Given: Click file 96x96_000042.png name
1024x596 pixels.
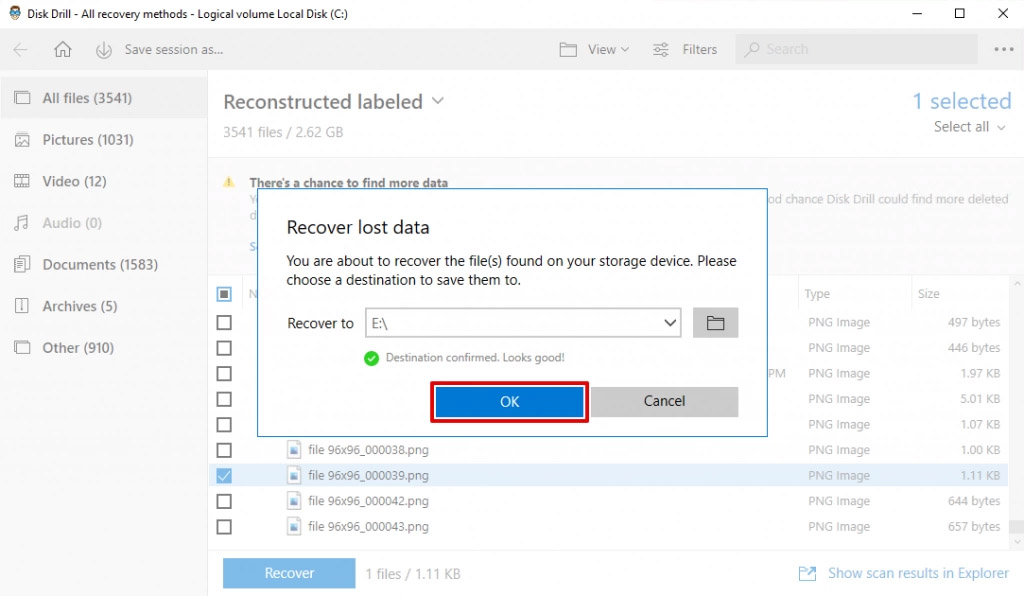Looking at the screenshot, I should (x=368, y=501).
